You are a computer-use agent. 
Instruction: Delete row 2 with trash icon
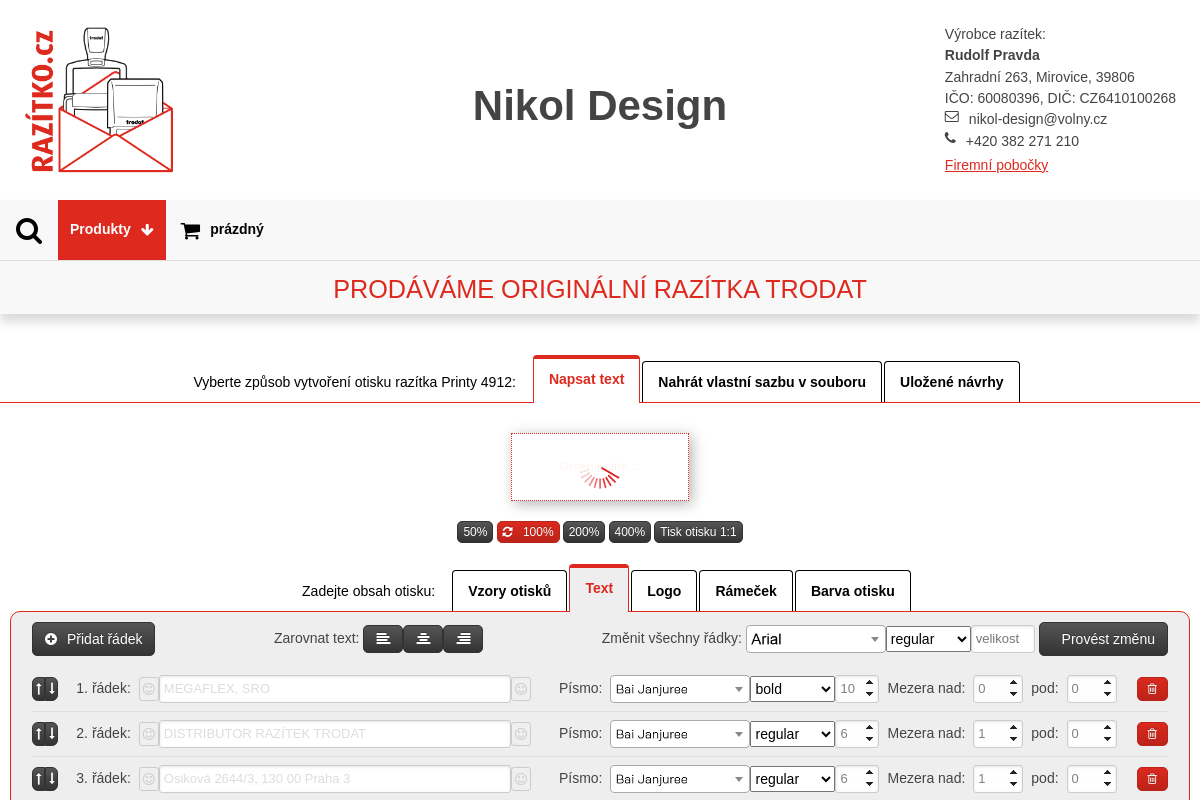1152,734
